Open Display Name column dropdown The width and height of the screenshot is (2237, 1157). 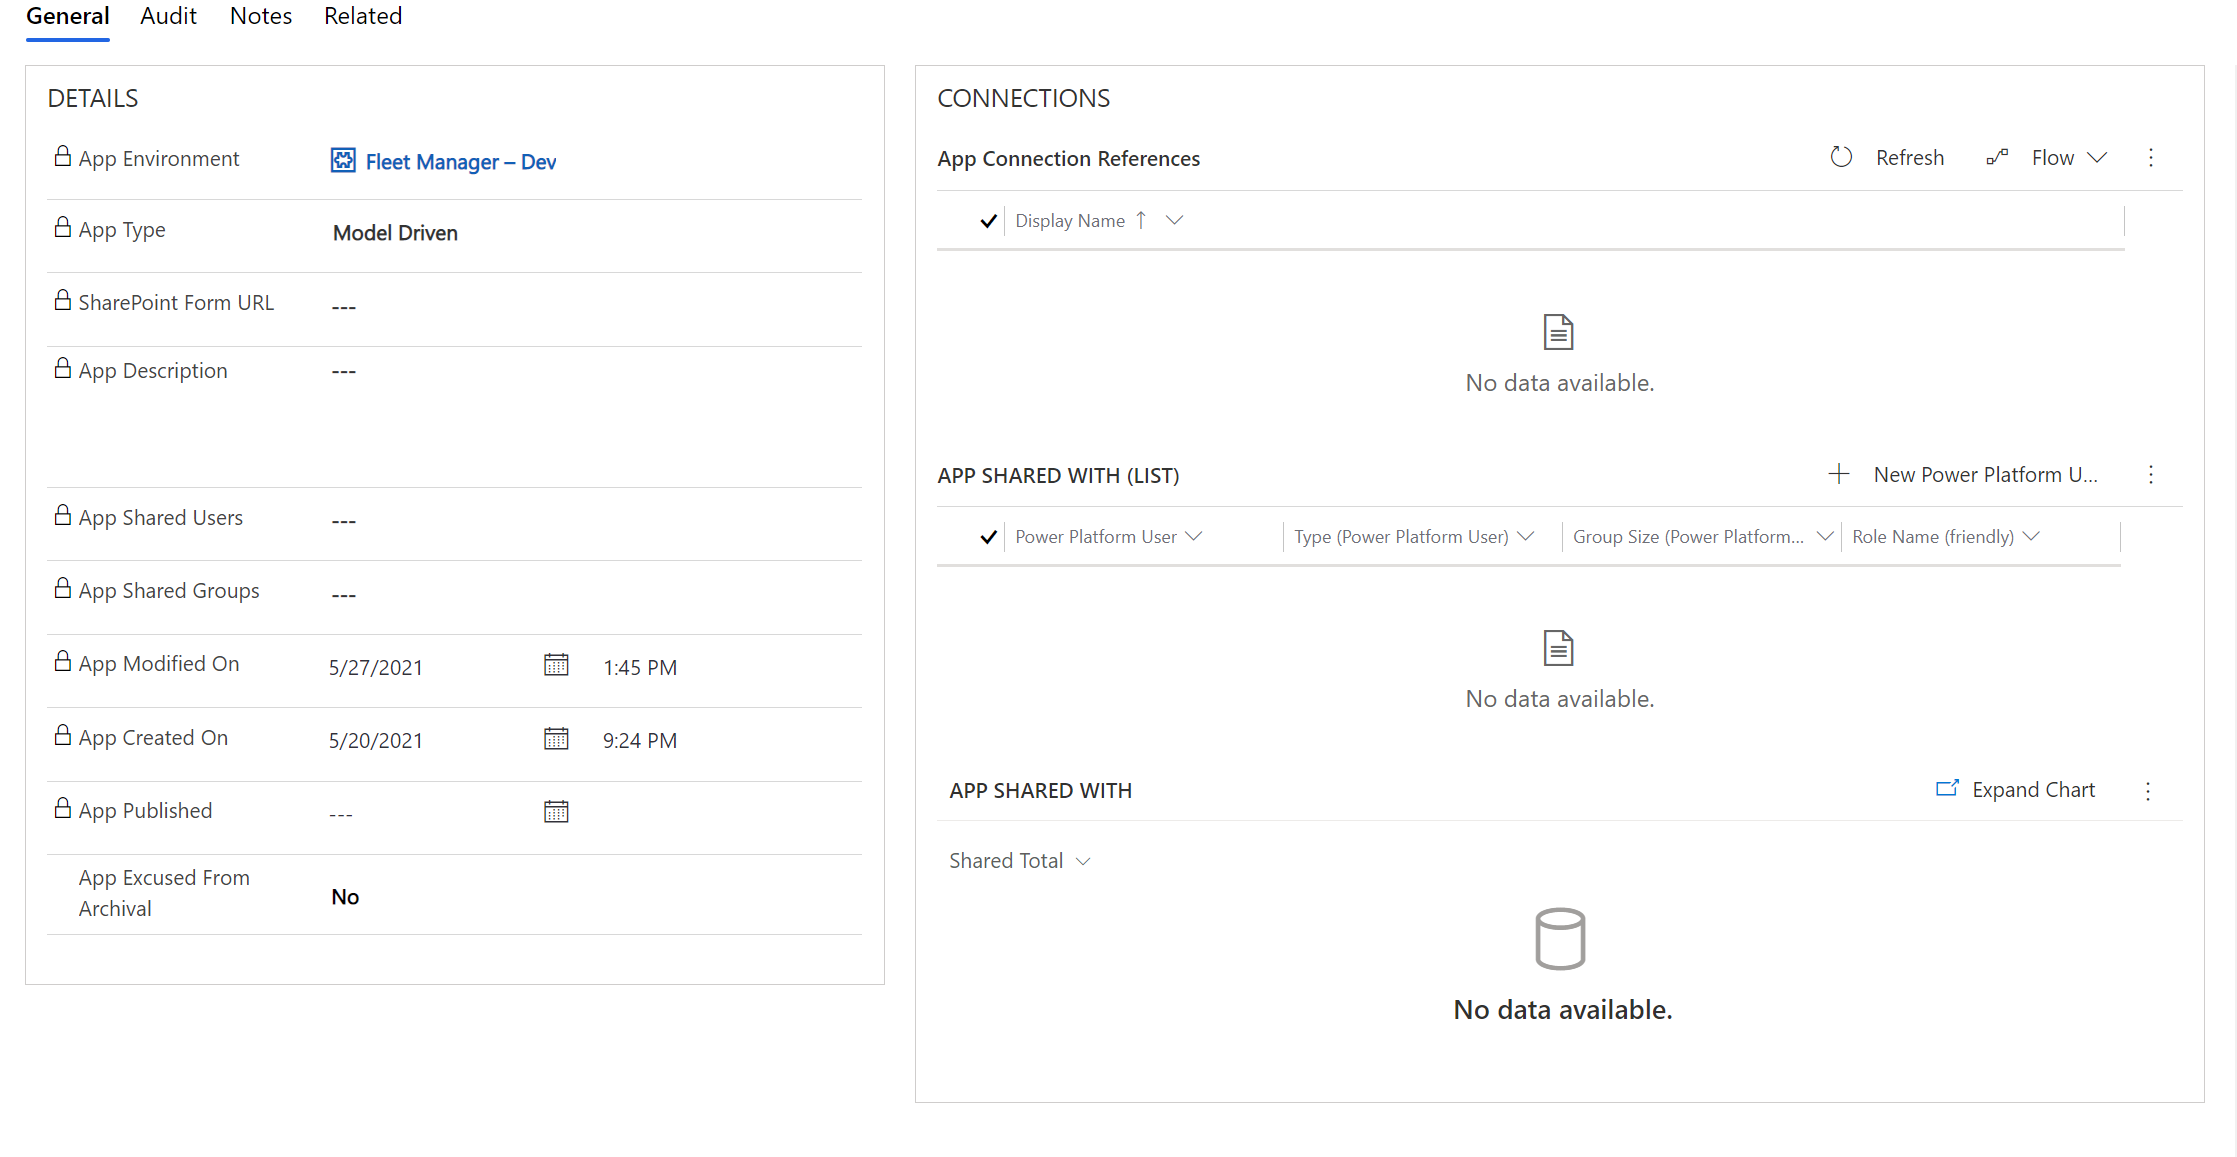point(1175,220)
